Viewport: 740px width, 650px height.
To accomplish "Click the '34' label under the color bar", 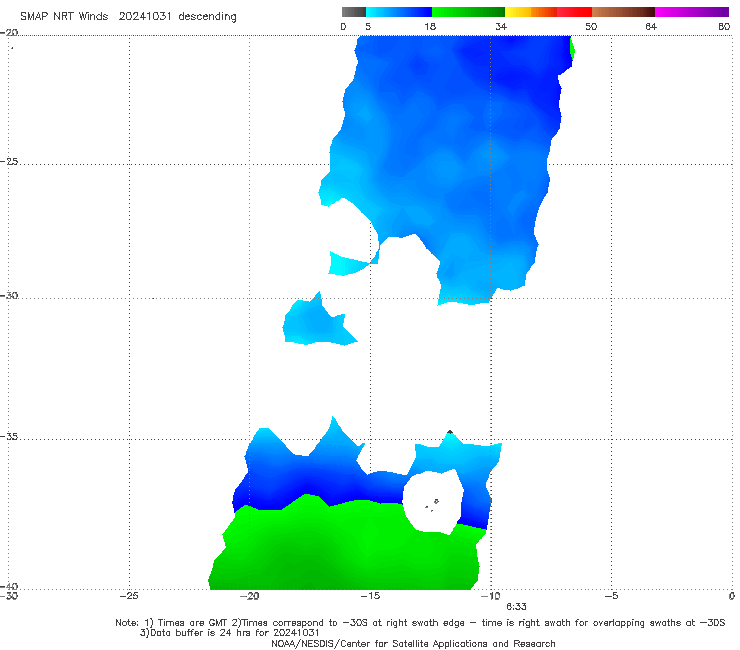I will click(x=501, y=27).
